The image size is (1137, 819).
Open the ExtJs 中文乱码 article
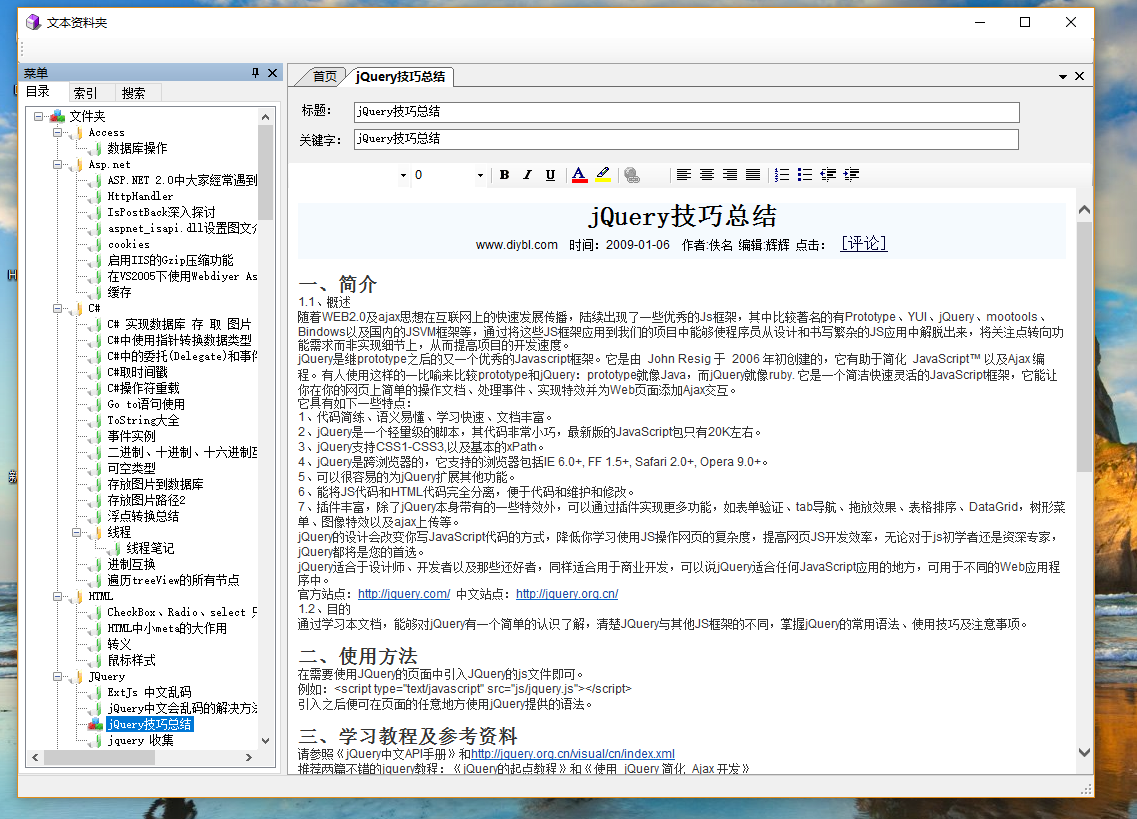[149, 692]
